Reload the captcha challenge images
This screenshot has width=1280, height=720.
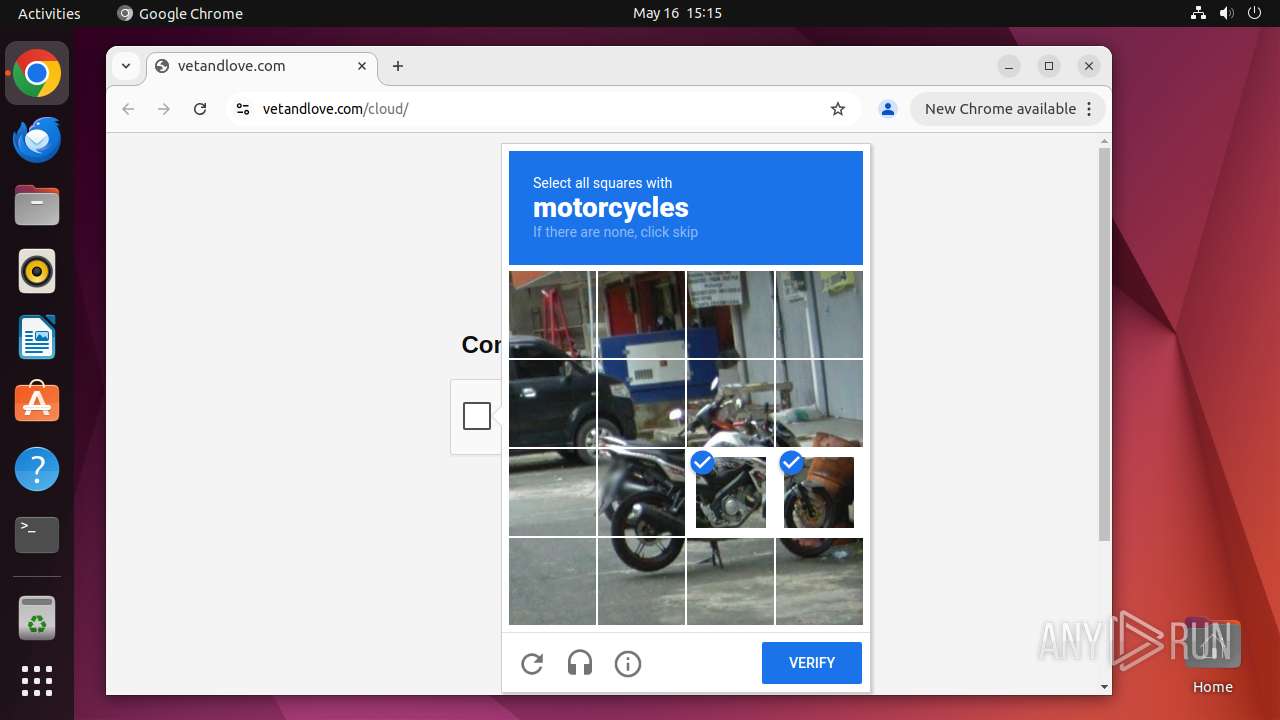point(532,663)
